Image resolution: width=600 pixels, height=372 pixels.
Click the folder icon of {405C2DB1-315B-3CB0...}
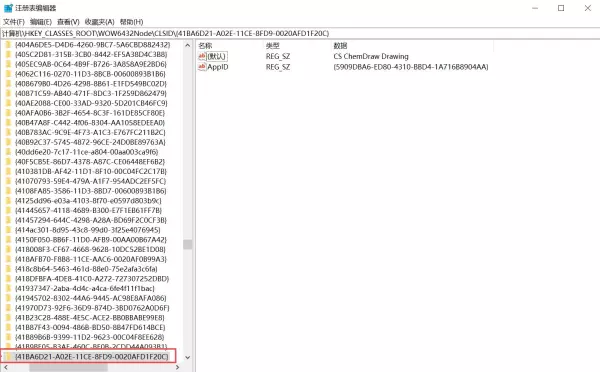[x=8, y=54]
